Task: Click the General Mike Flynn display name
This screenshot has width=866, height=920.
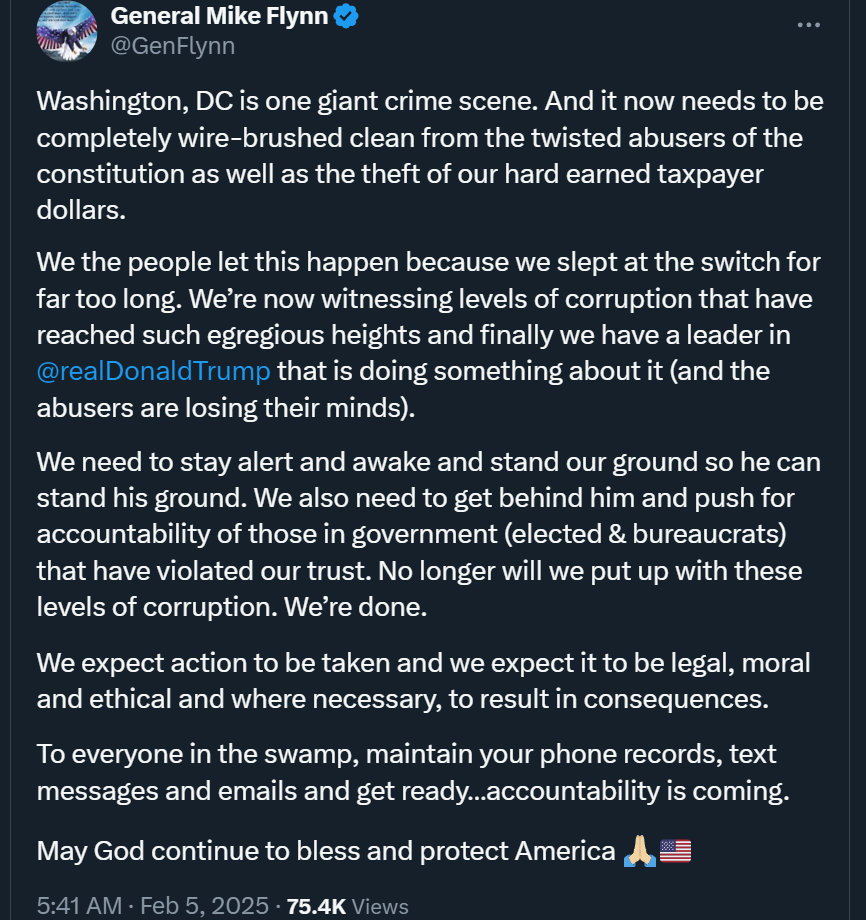Action: tap(219, 16)
